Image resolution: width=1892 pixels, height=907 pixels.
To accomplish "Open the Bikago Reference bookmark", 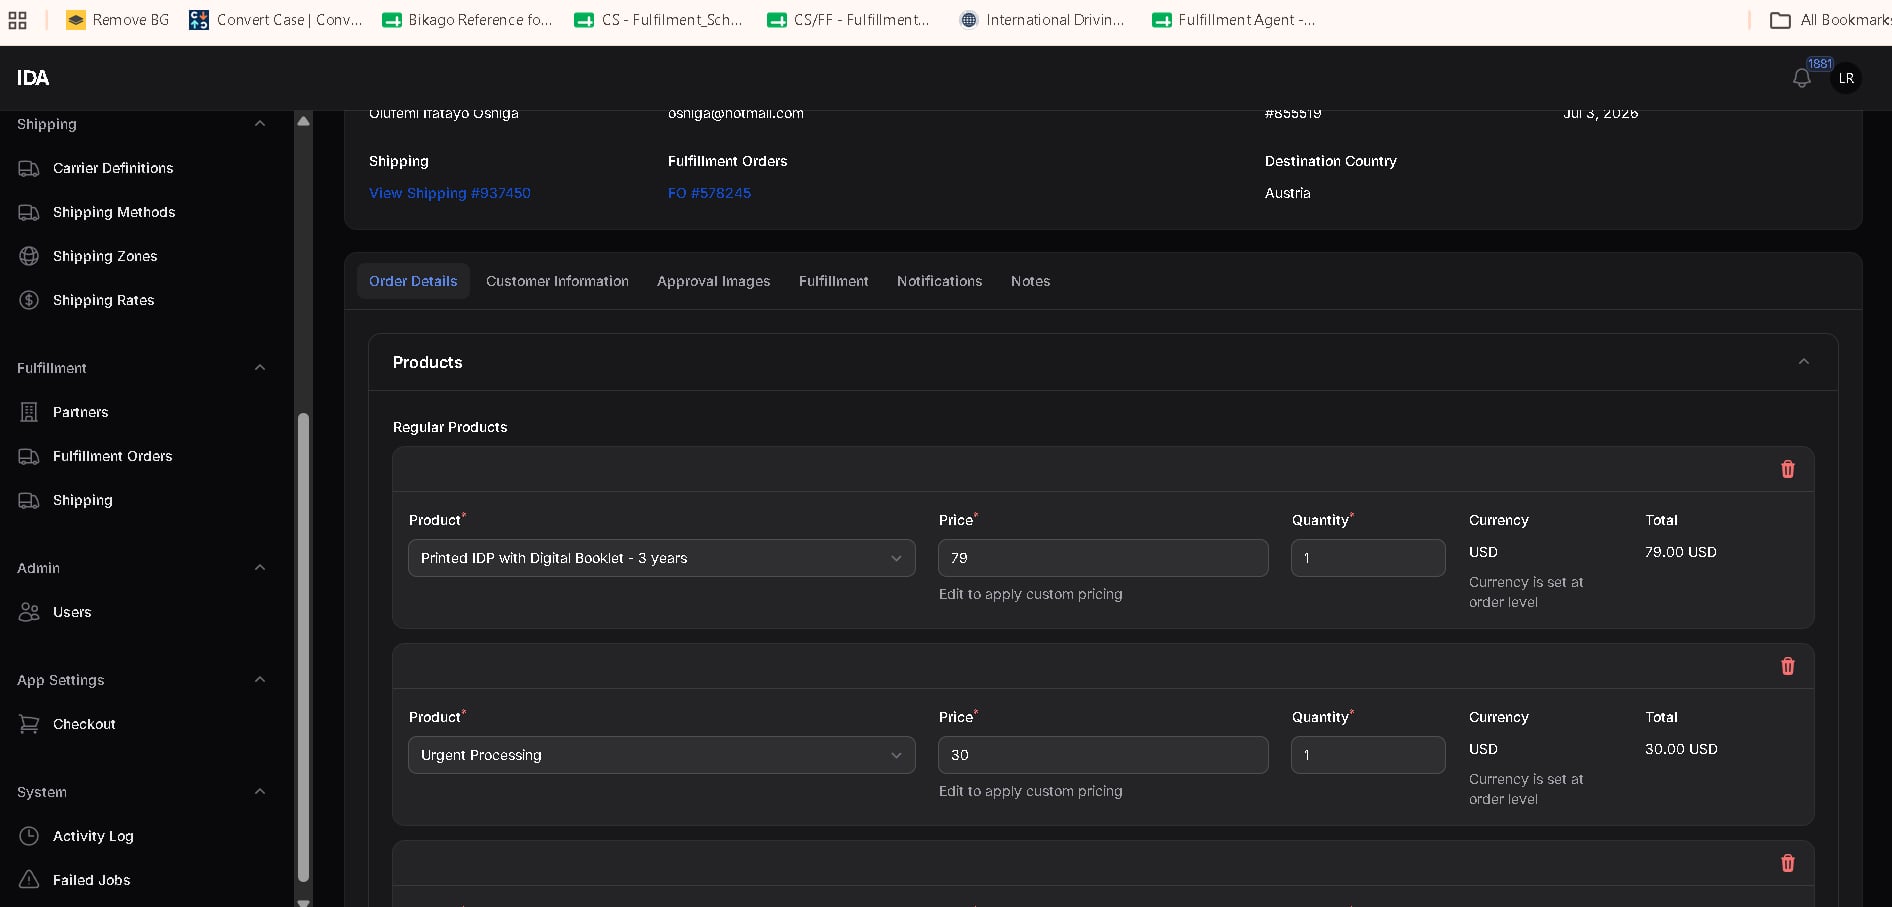I will (467, 20).
